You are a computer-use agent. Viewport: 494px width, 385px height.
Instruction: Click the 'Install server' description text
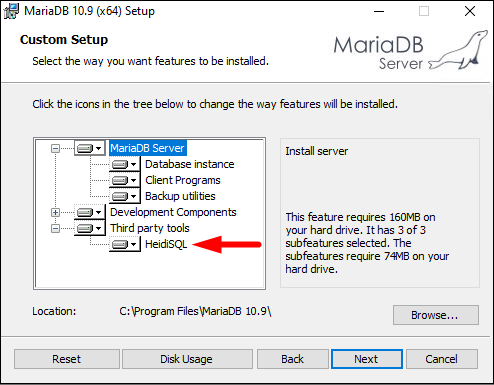point(317,151)
